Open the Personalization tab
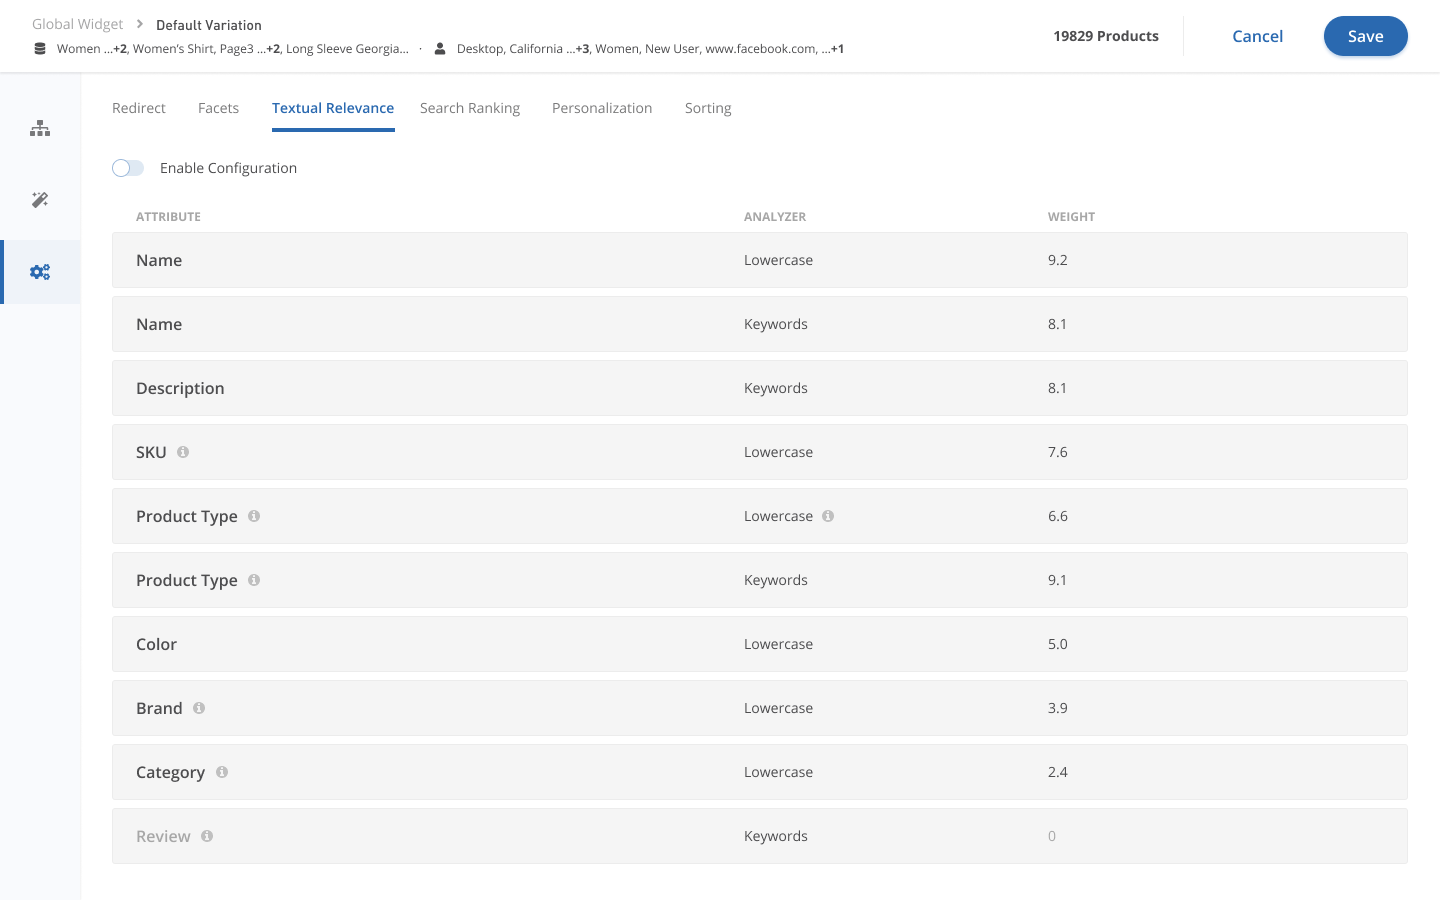The height and width of the screenshot is (900, 1440). coord(602,108)
